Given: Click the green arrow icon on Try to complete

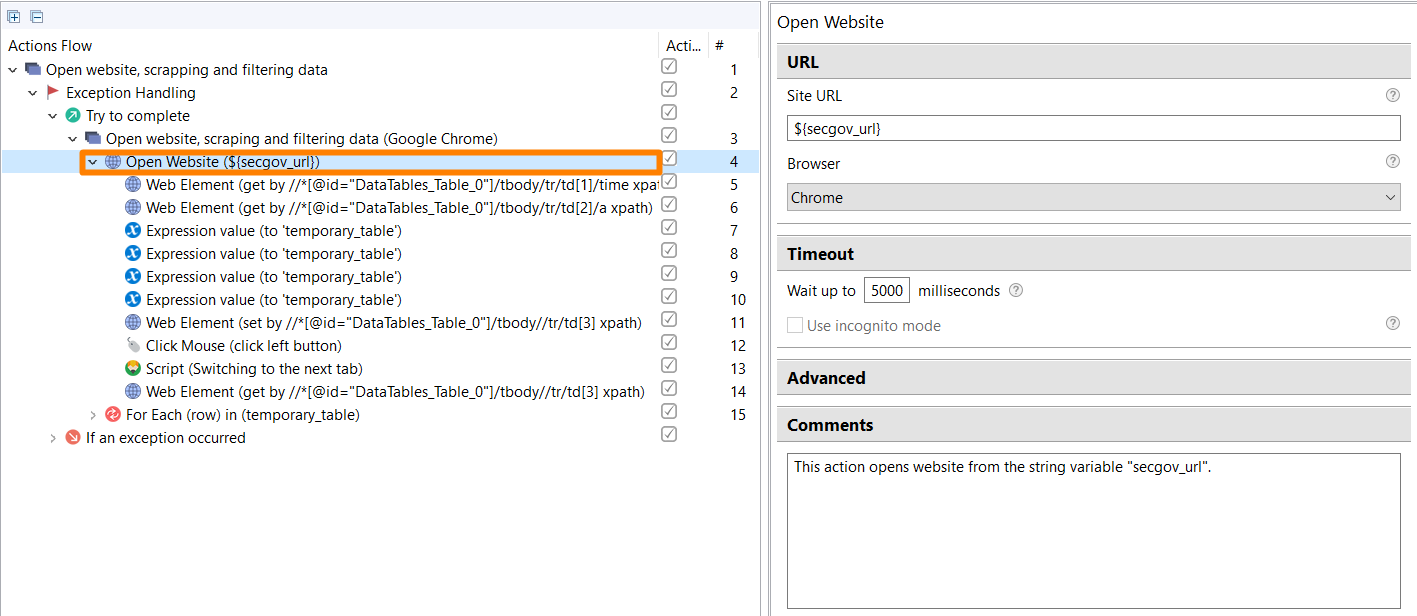Looking at the screenshot, I should [73, 116].
